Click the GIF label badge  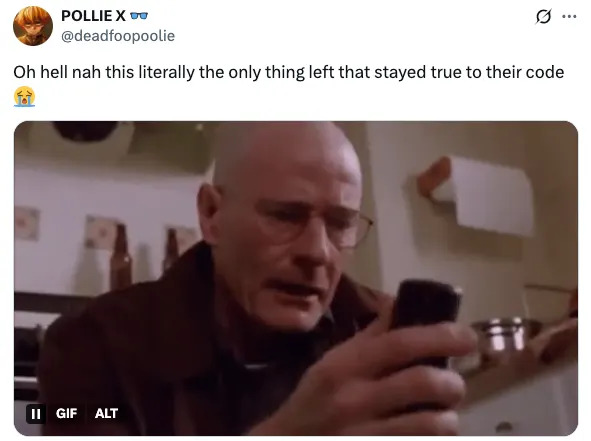click(66, 413)
